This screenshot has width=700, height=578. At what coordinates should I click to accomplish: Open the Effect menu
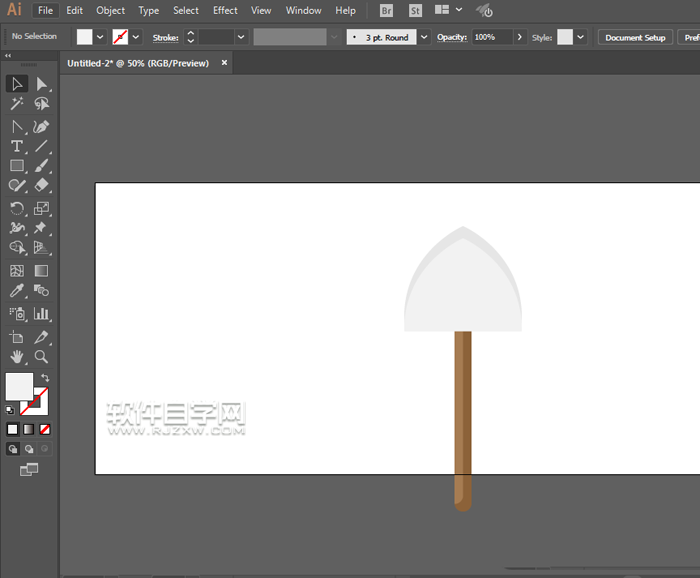point(225,11)
